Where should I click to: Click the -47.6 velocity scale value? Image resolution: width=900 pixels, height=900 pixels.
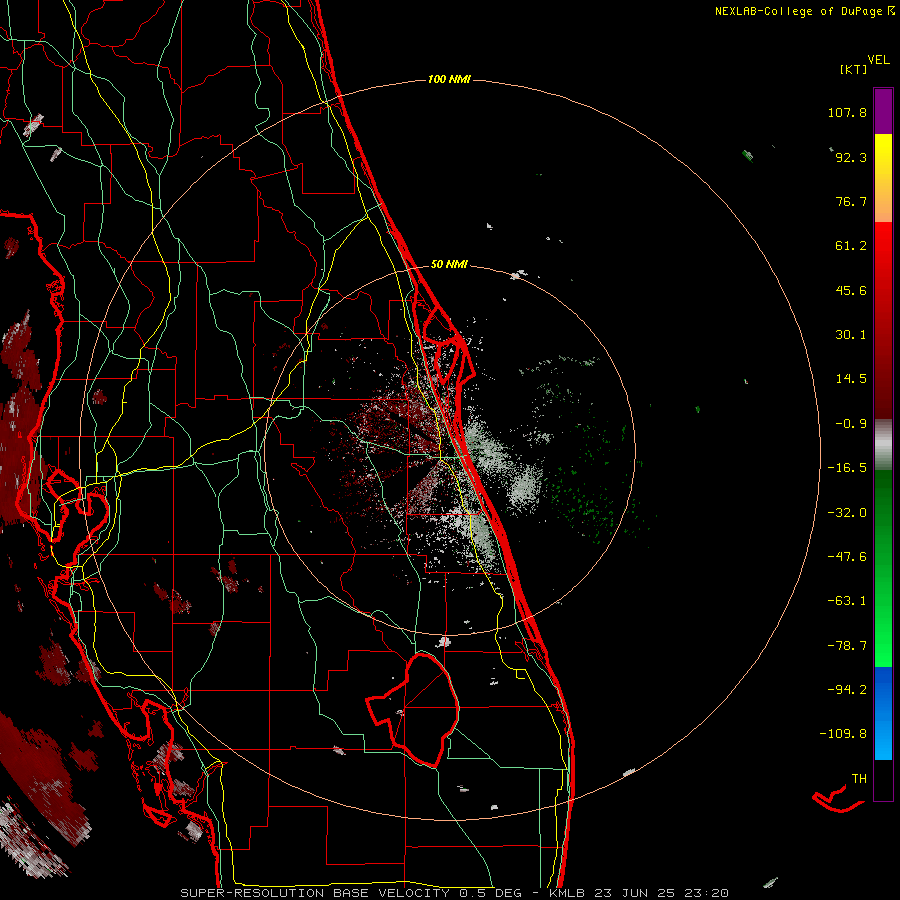pos(847,557)
